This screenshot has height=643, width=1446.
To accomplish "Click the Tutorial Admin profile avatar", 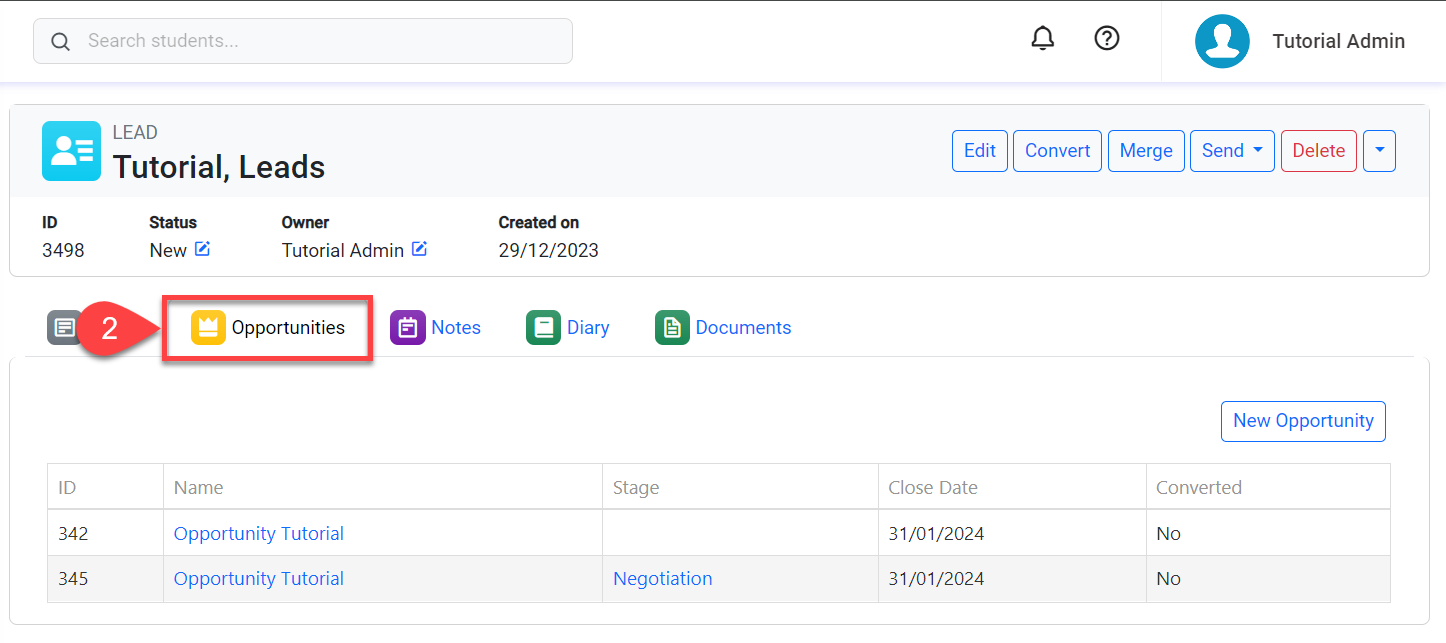I will tap(1222, 41).
